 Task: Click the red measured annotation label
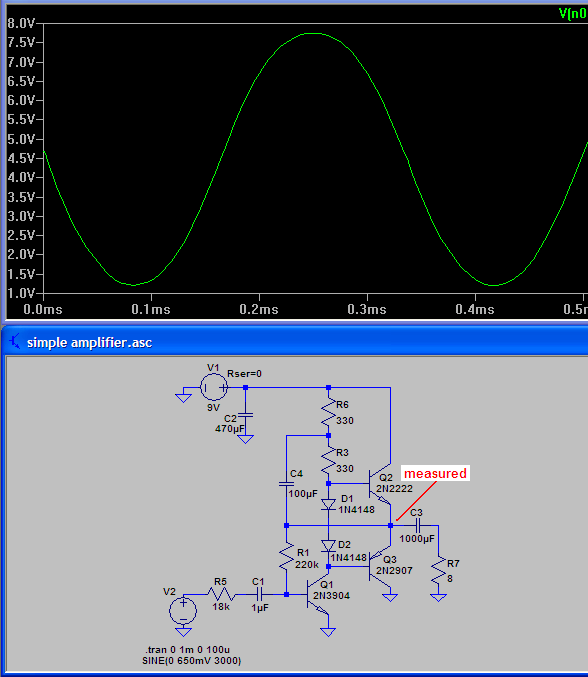(435, 473)
